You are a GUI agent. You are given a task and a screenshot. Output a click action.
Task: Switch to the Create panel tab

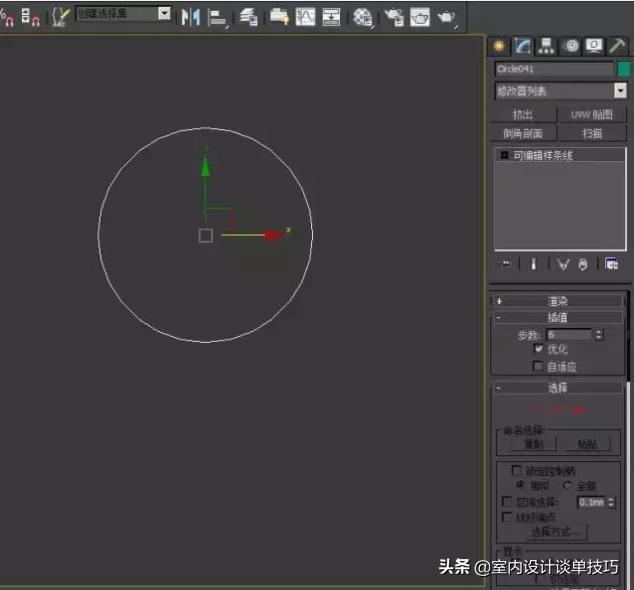click(x=499, y=46)
